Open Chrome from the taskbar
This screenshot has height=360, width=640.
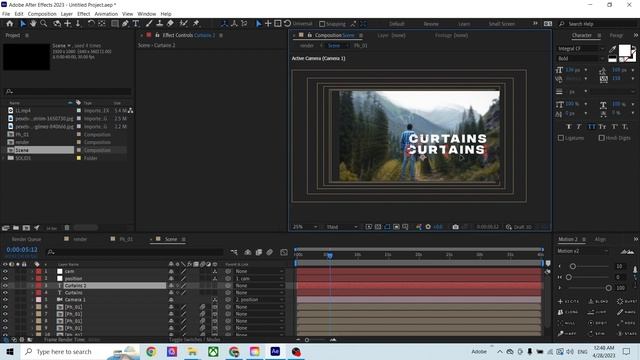(x=151, y=351)
